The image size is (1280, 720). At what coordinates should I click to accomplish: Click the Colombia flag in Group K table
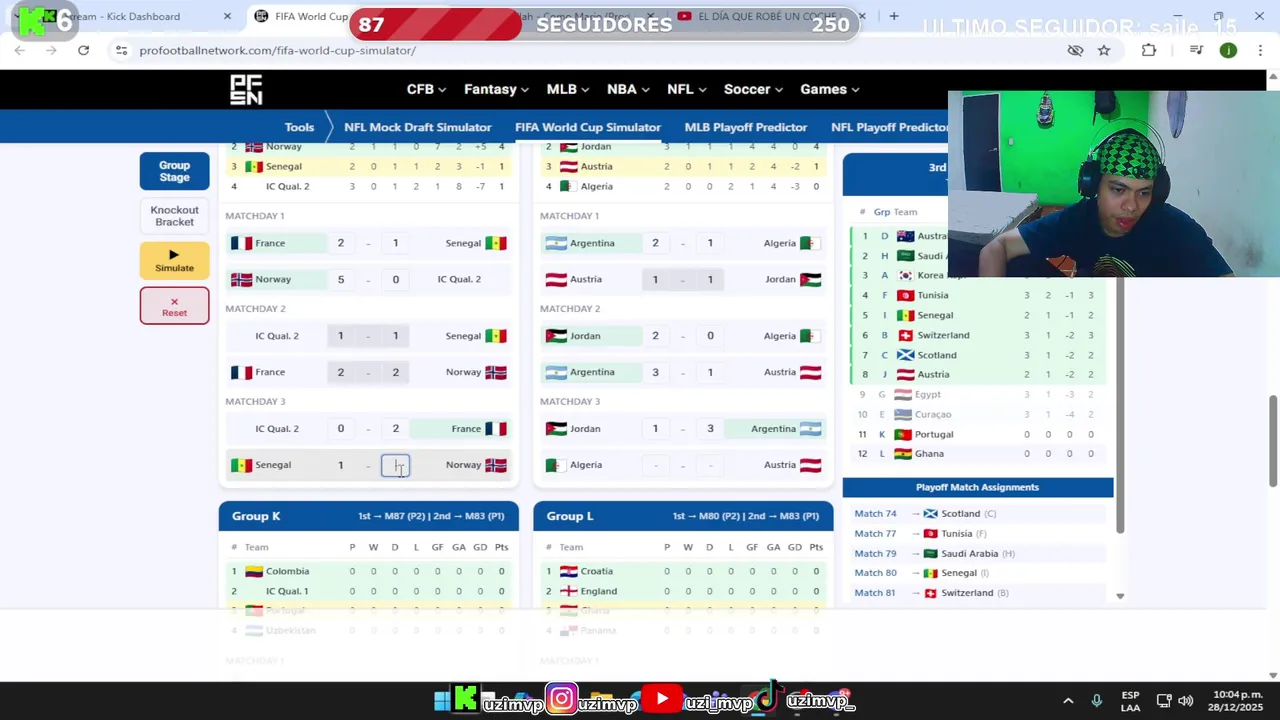click(254, 571)
